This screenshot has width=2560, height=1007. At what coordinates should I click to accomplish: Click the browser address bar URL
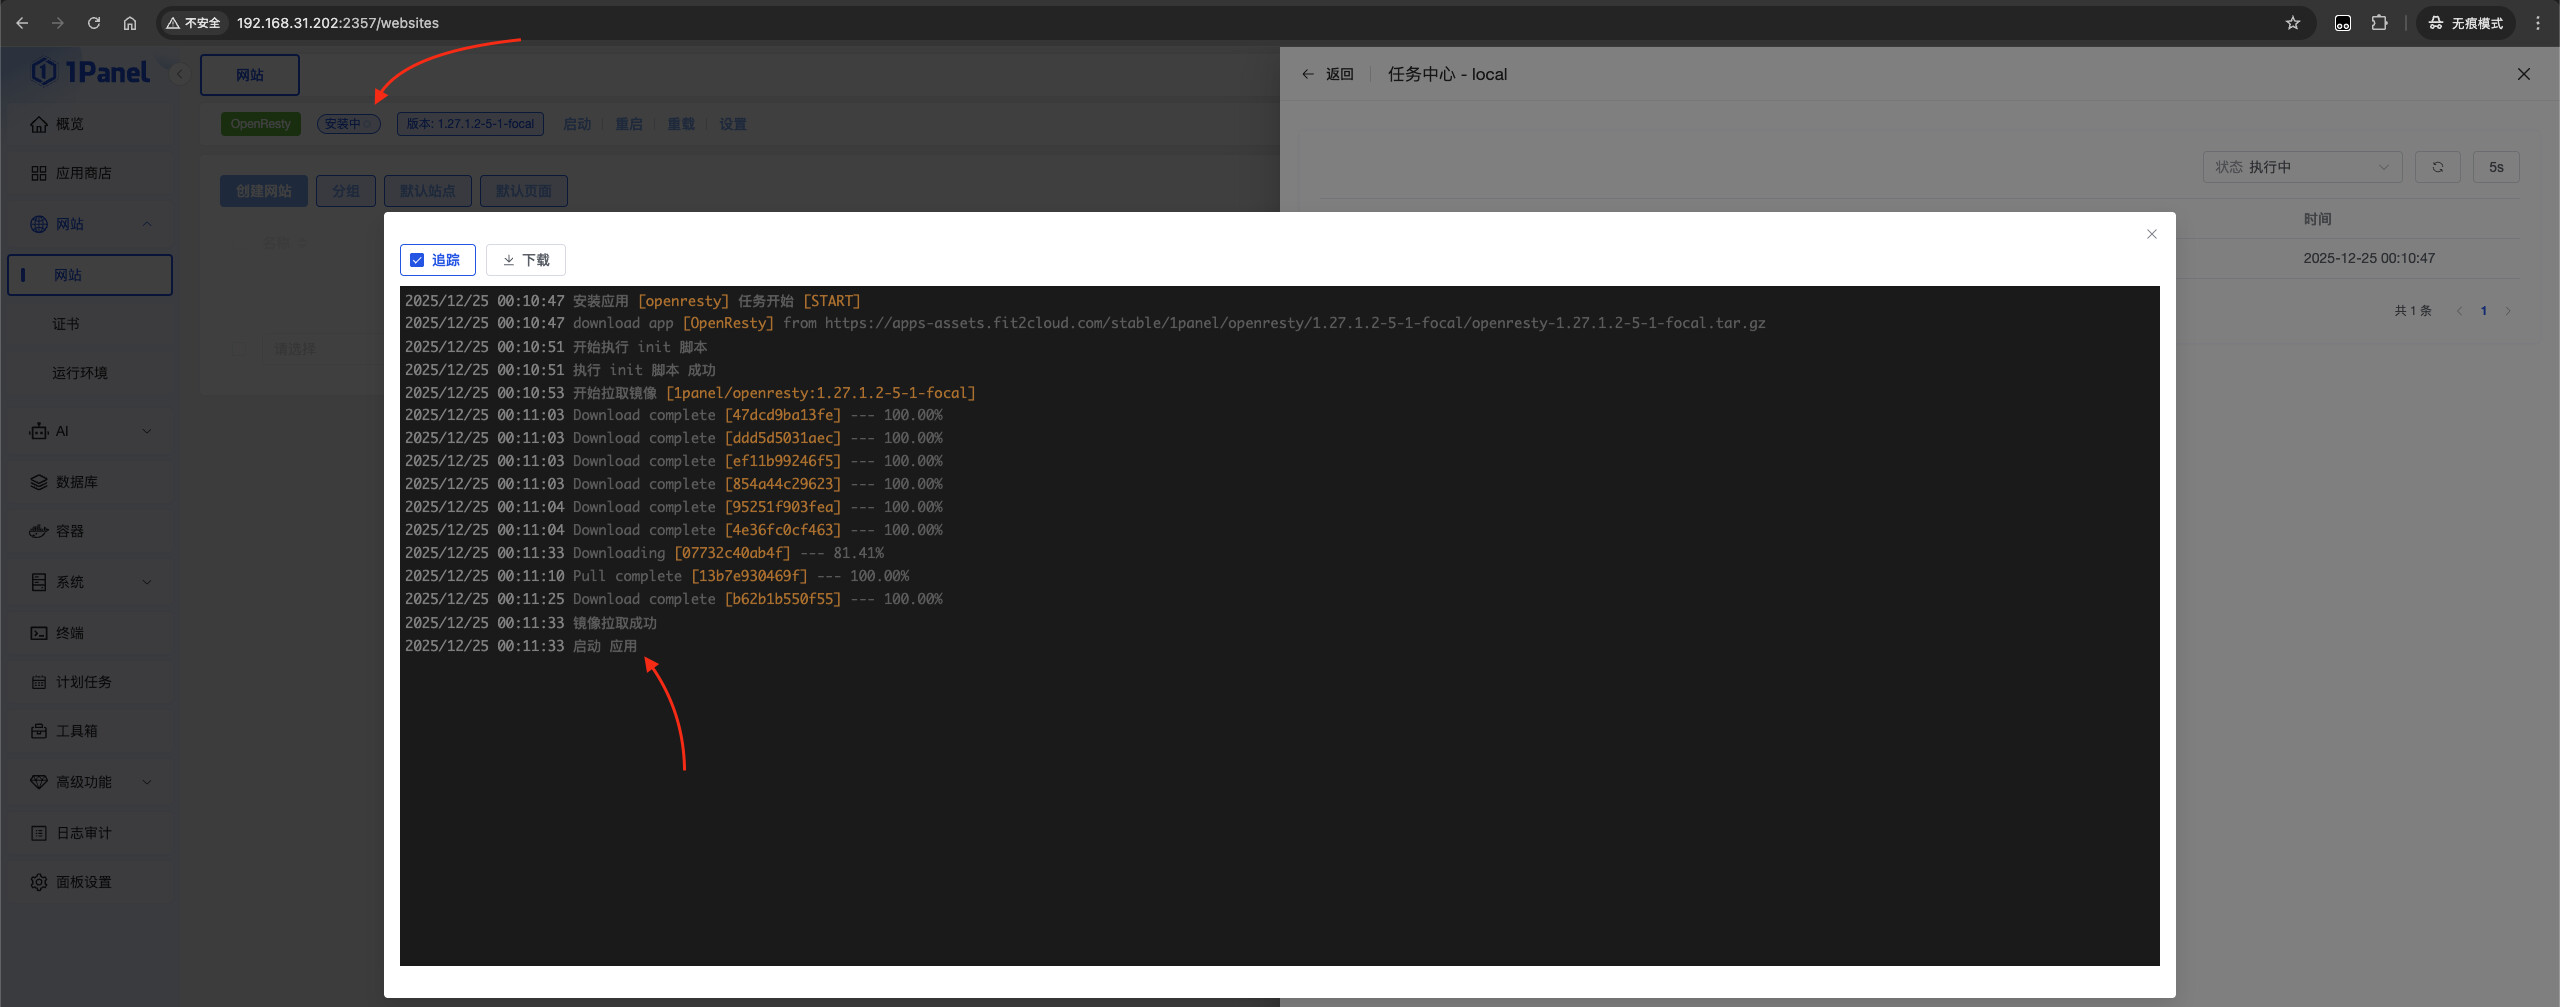(338, 23)
